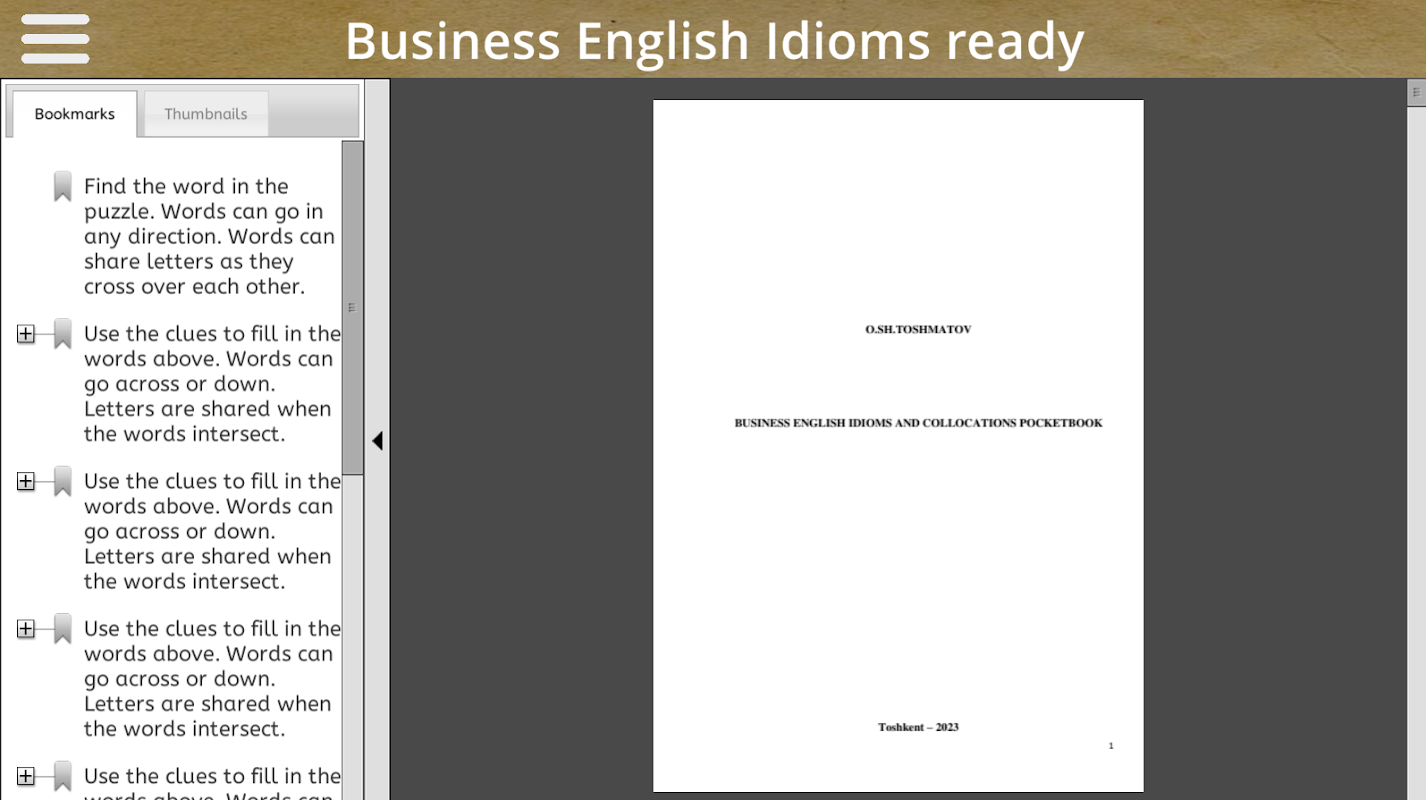Open the first 'Use the clues to fill in' bookmark text

pos(212,384)
